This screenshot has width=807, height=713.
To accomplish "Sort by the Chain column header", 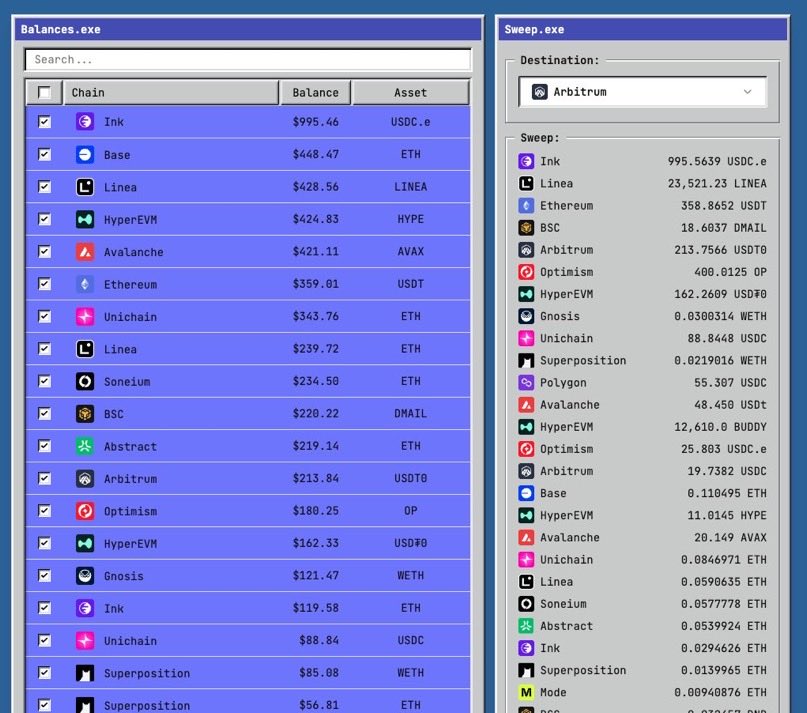I will (x=171, y=93).
